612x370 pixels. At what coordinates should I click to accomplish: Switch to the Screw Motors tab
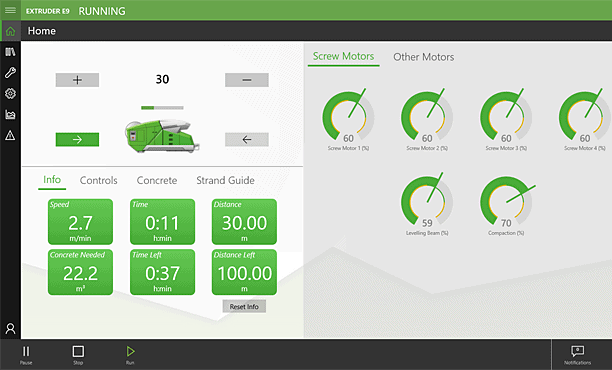pos(343,57)
